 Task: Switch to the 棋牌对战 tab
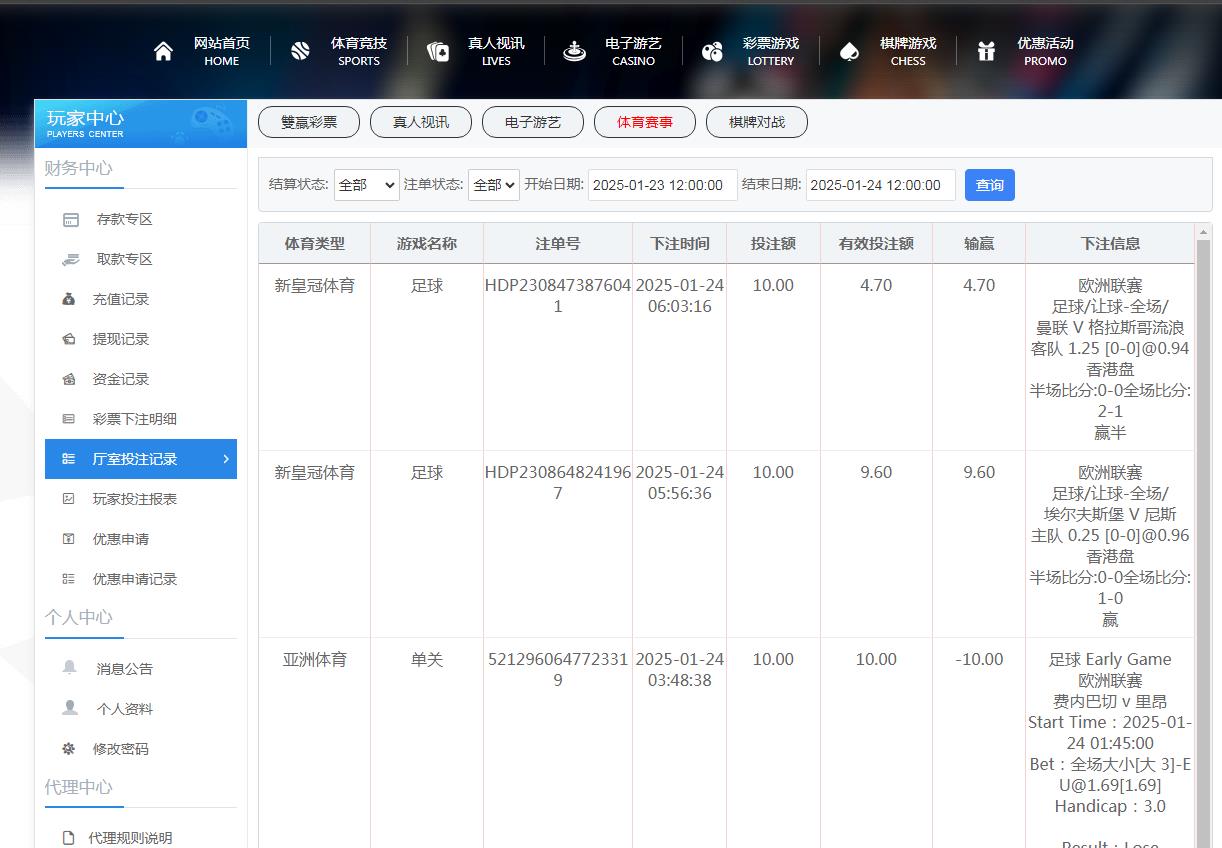point(756,121)
